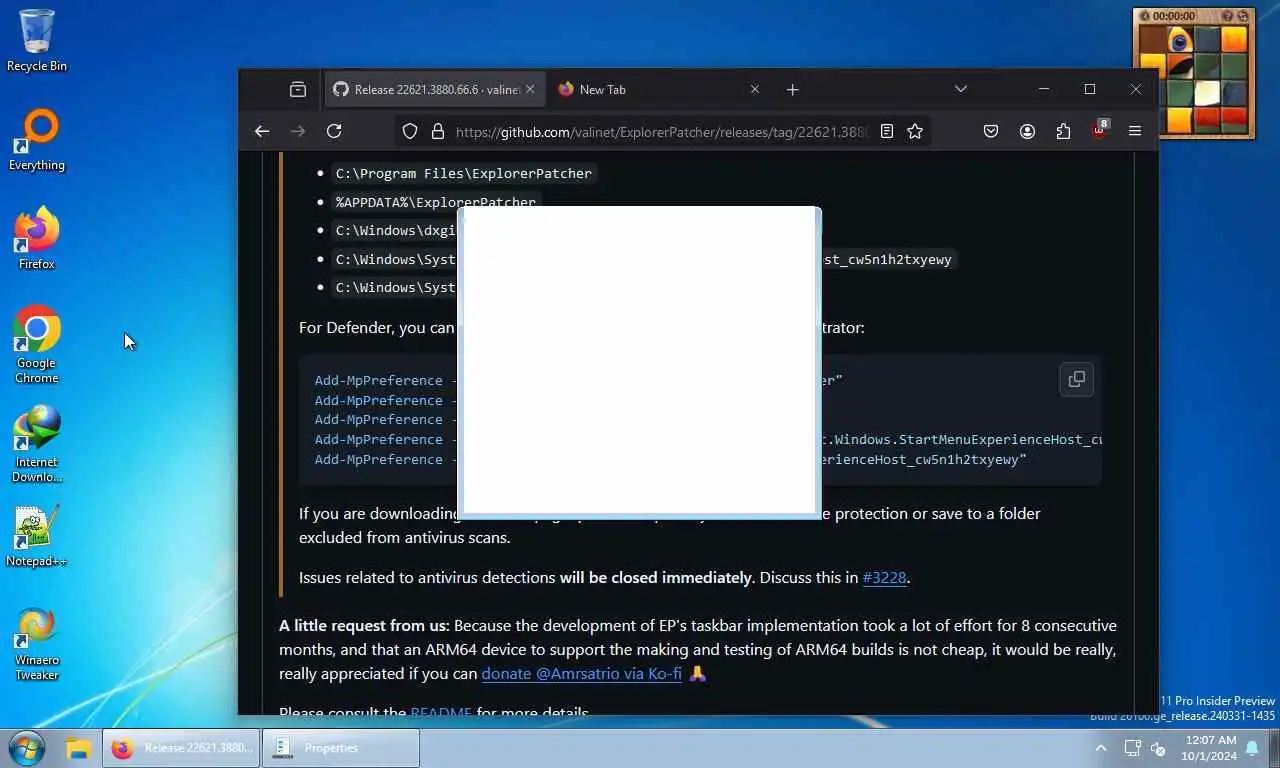This screenshot has height=768, width=1280.
Task: Click the 'will be closed immediately' text
Action: coord(655,577)
